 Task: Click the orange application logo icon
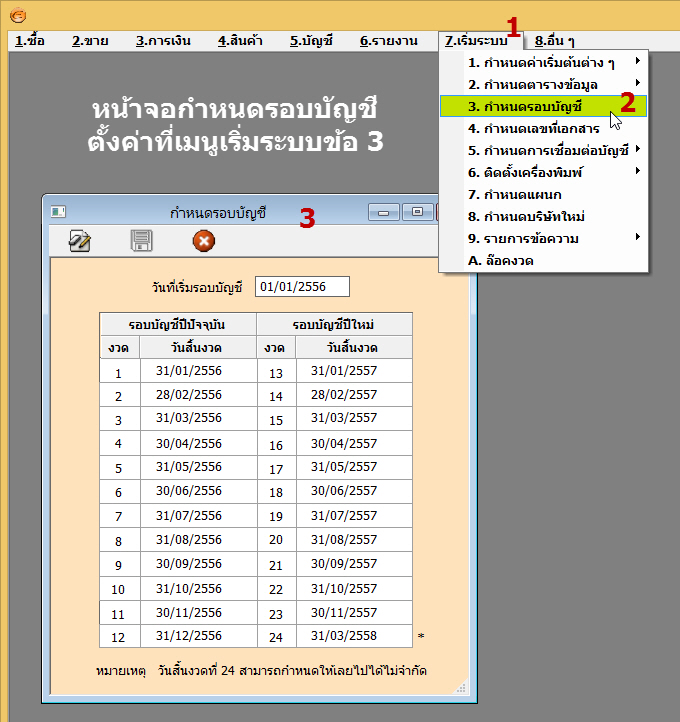pos(18,16)
